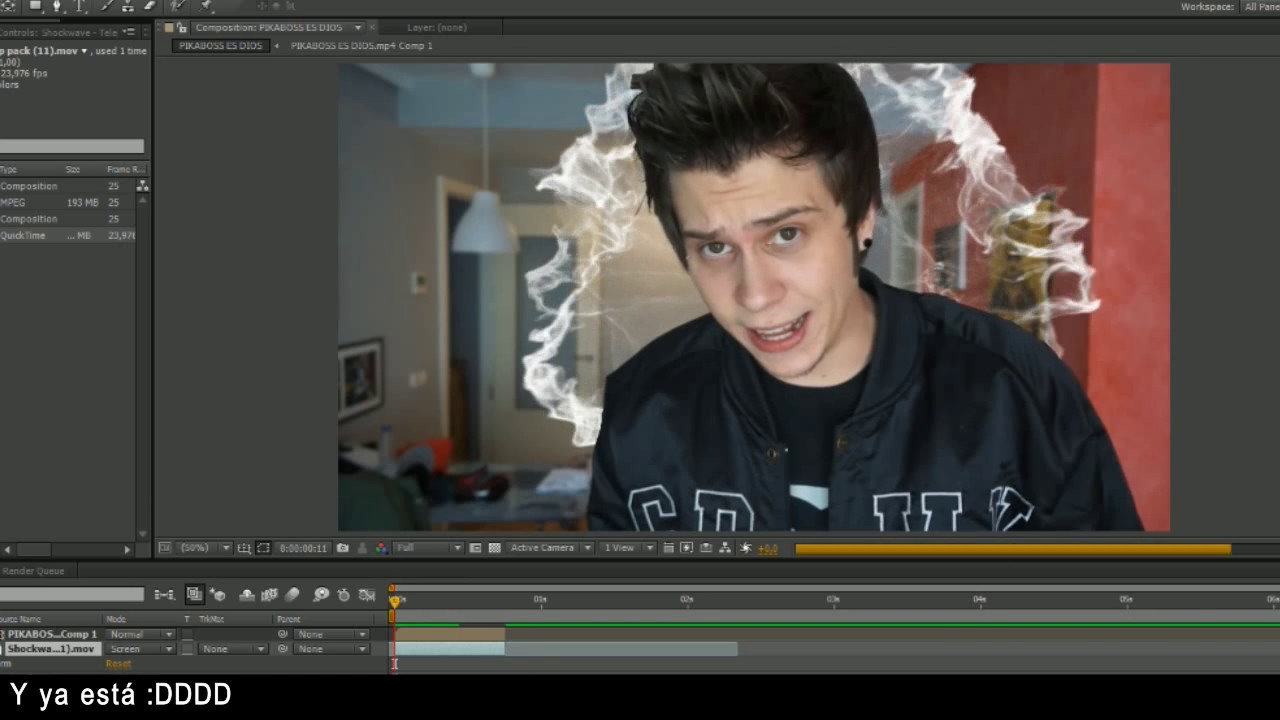Viewport: 1280px width, 720px height.
Task: Click PIKABOSS ES DIOS.mp4 Comp 1 breadcrumb
Action: (361, 46)
